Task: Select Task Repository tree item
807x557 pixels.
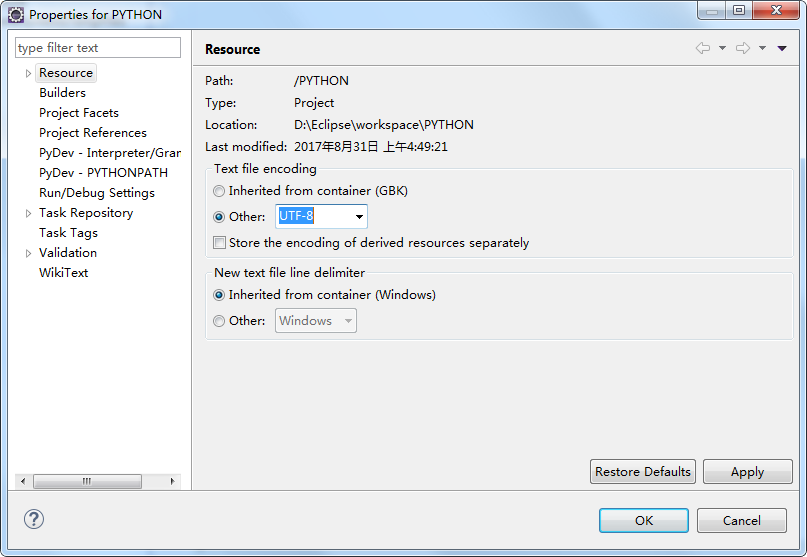Action: [86, 213]
